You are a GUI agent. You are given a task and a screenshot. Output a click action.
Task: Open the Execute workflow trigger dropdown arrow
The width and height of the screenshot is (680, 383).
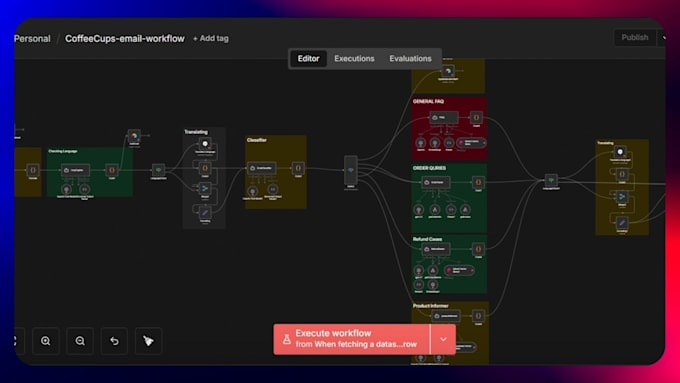[x=443, y=339]
